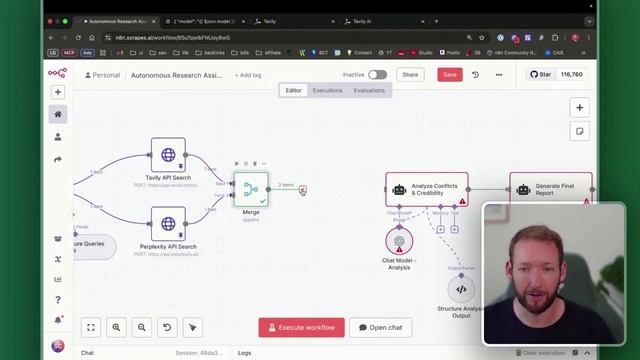Open the workflow history icon
640x360 pixels.
(476, 75)
